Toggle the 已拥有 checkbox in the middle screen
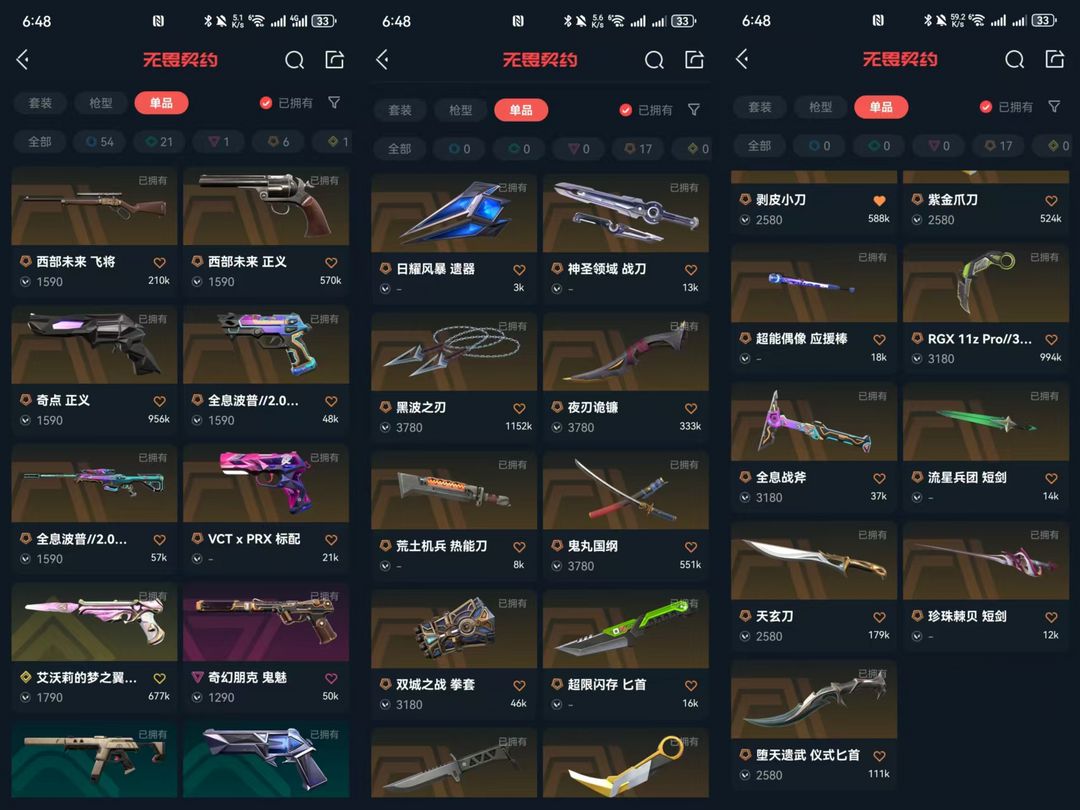 click(625, 110)
